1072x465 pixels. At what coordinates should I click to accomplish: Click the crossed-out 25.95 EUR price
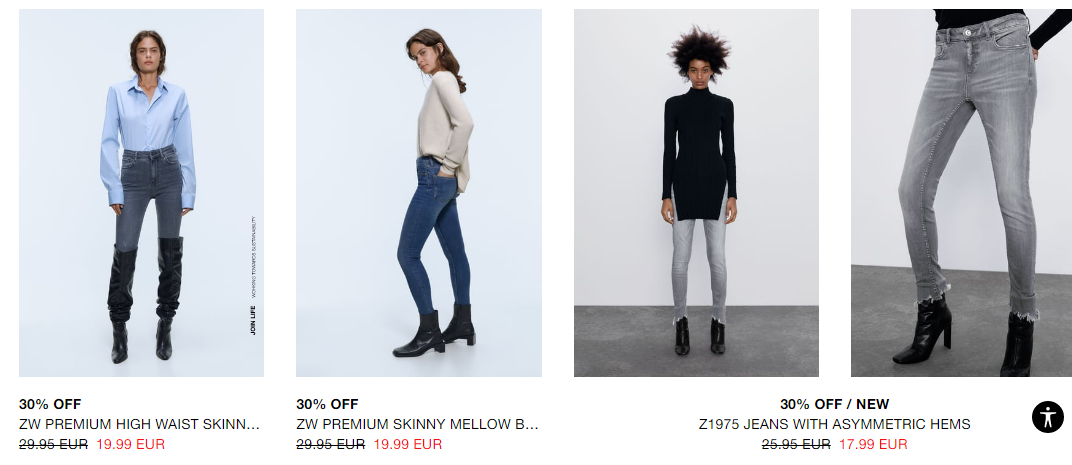click(x=796, y=444)
